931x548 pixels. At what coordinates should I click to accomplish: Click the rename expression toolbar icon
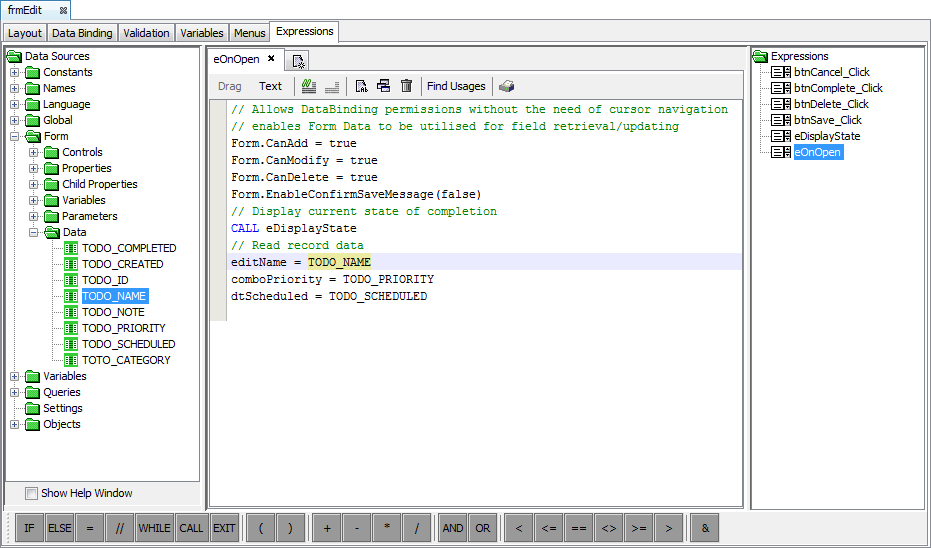(362, 86)
